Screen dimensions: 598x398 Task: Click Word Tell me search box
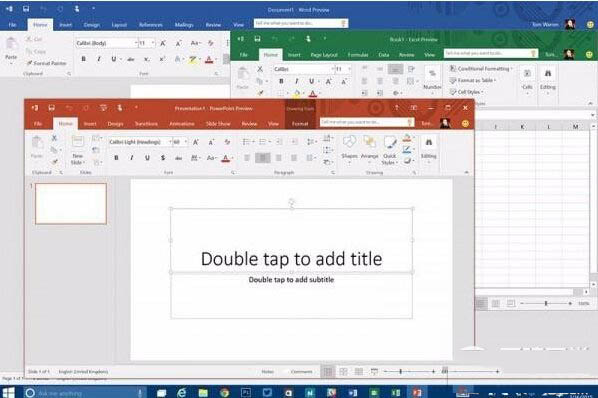coord(301,23)
